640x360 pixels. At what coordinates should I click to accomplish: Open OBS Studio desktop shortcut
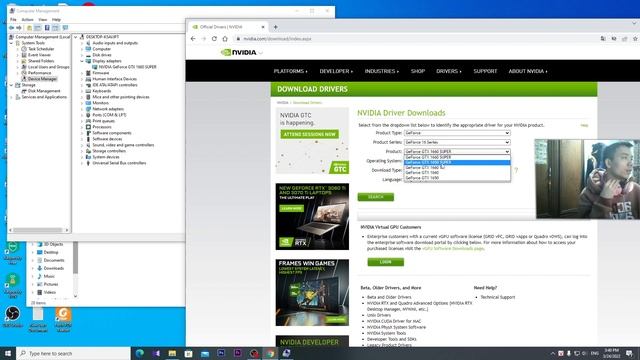(13, 317)
